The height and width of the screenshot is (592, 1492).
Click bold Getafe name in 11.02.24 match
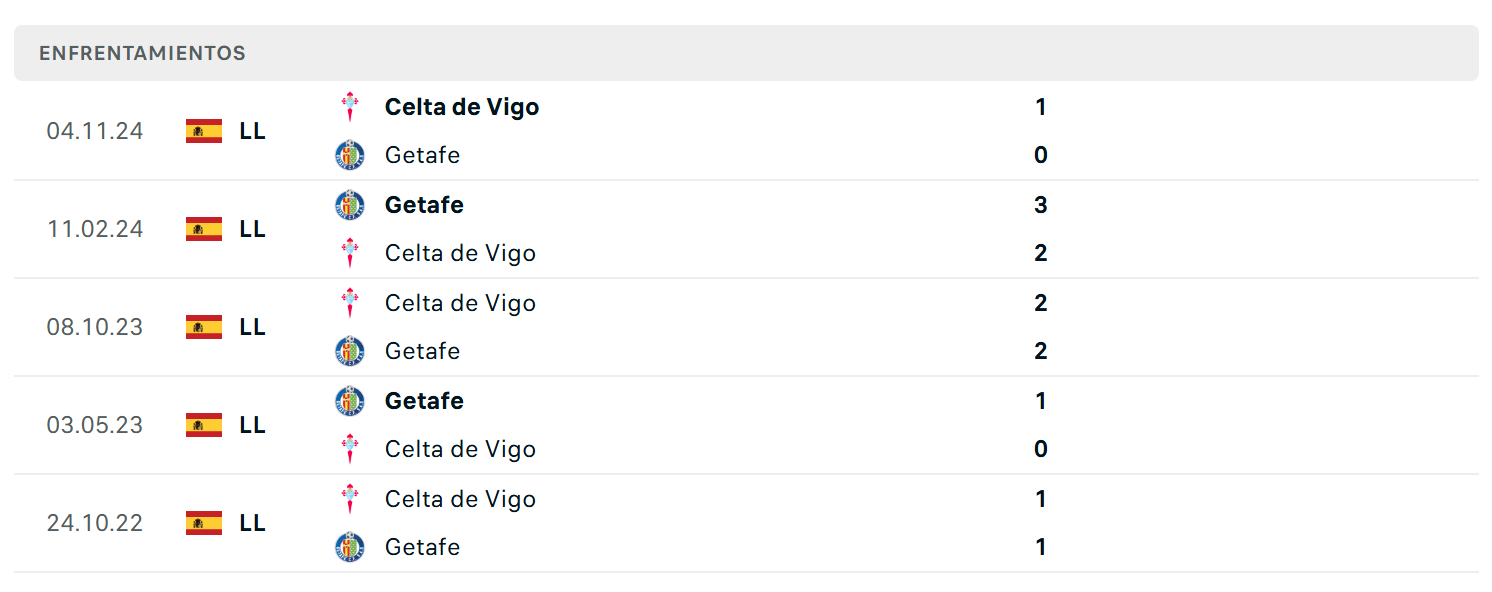tap(424, 205)
